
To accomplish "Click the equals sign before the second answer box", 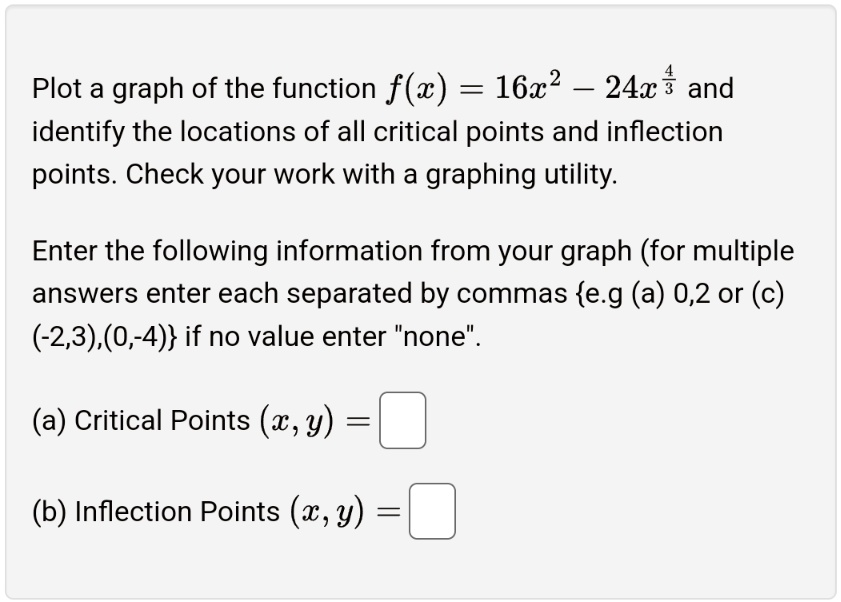I will (x=389, y=511).
